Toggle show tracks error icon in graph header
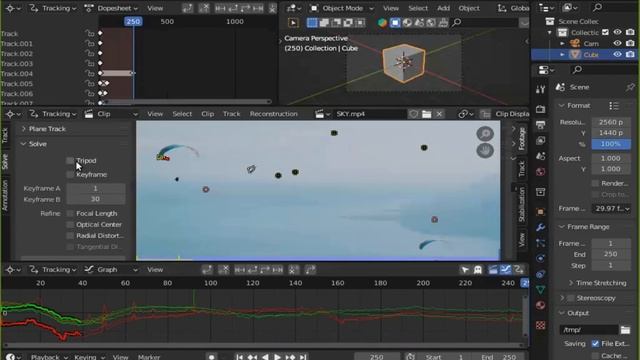Image resolution: width=640 pixels, height=360 pixels. (519, 269)
